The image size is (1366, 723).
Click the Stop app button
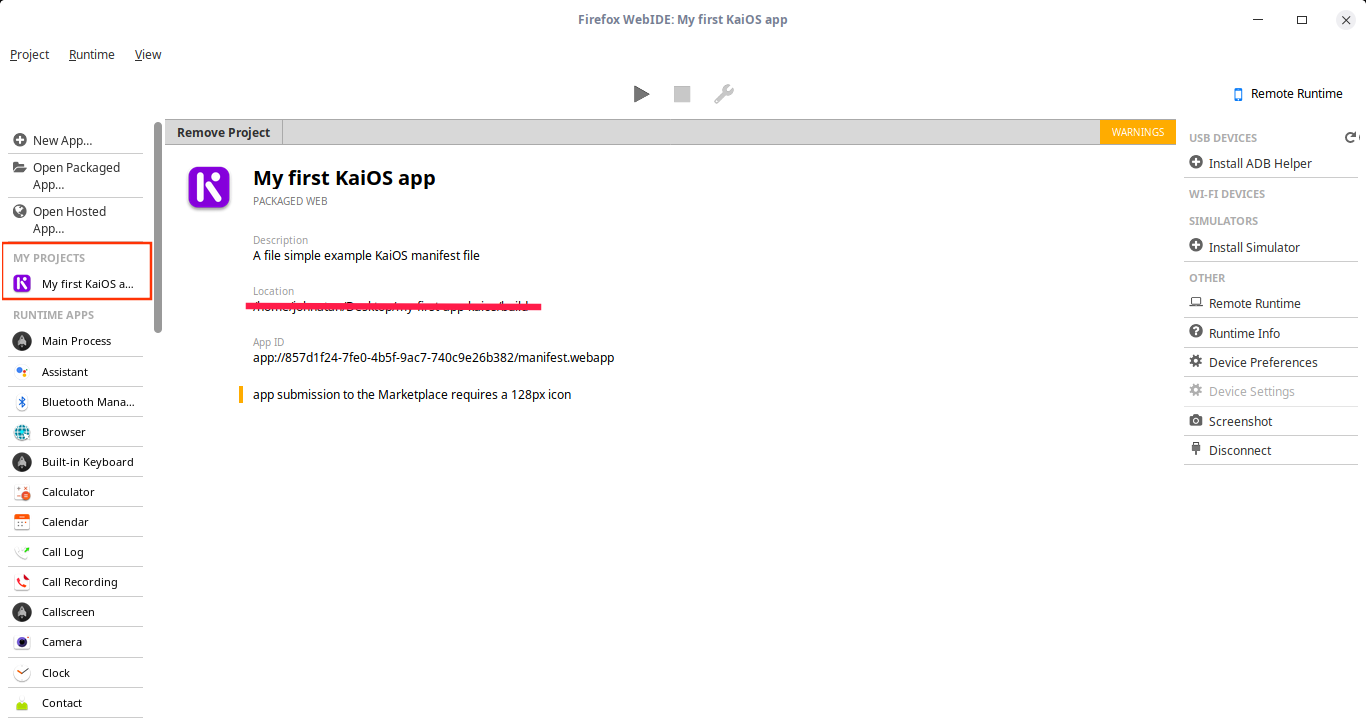[x=682, y=94]
